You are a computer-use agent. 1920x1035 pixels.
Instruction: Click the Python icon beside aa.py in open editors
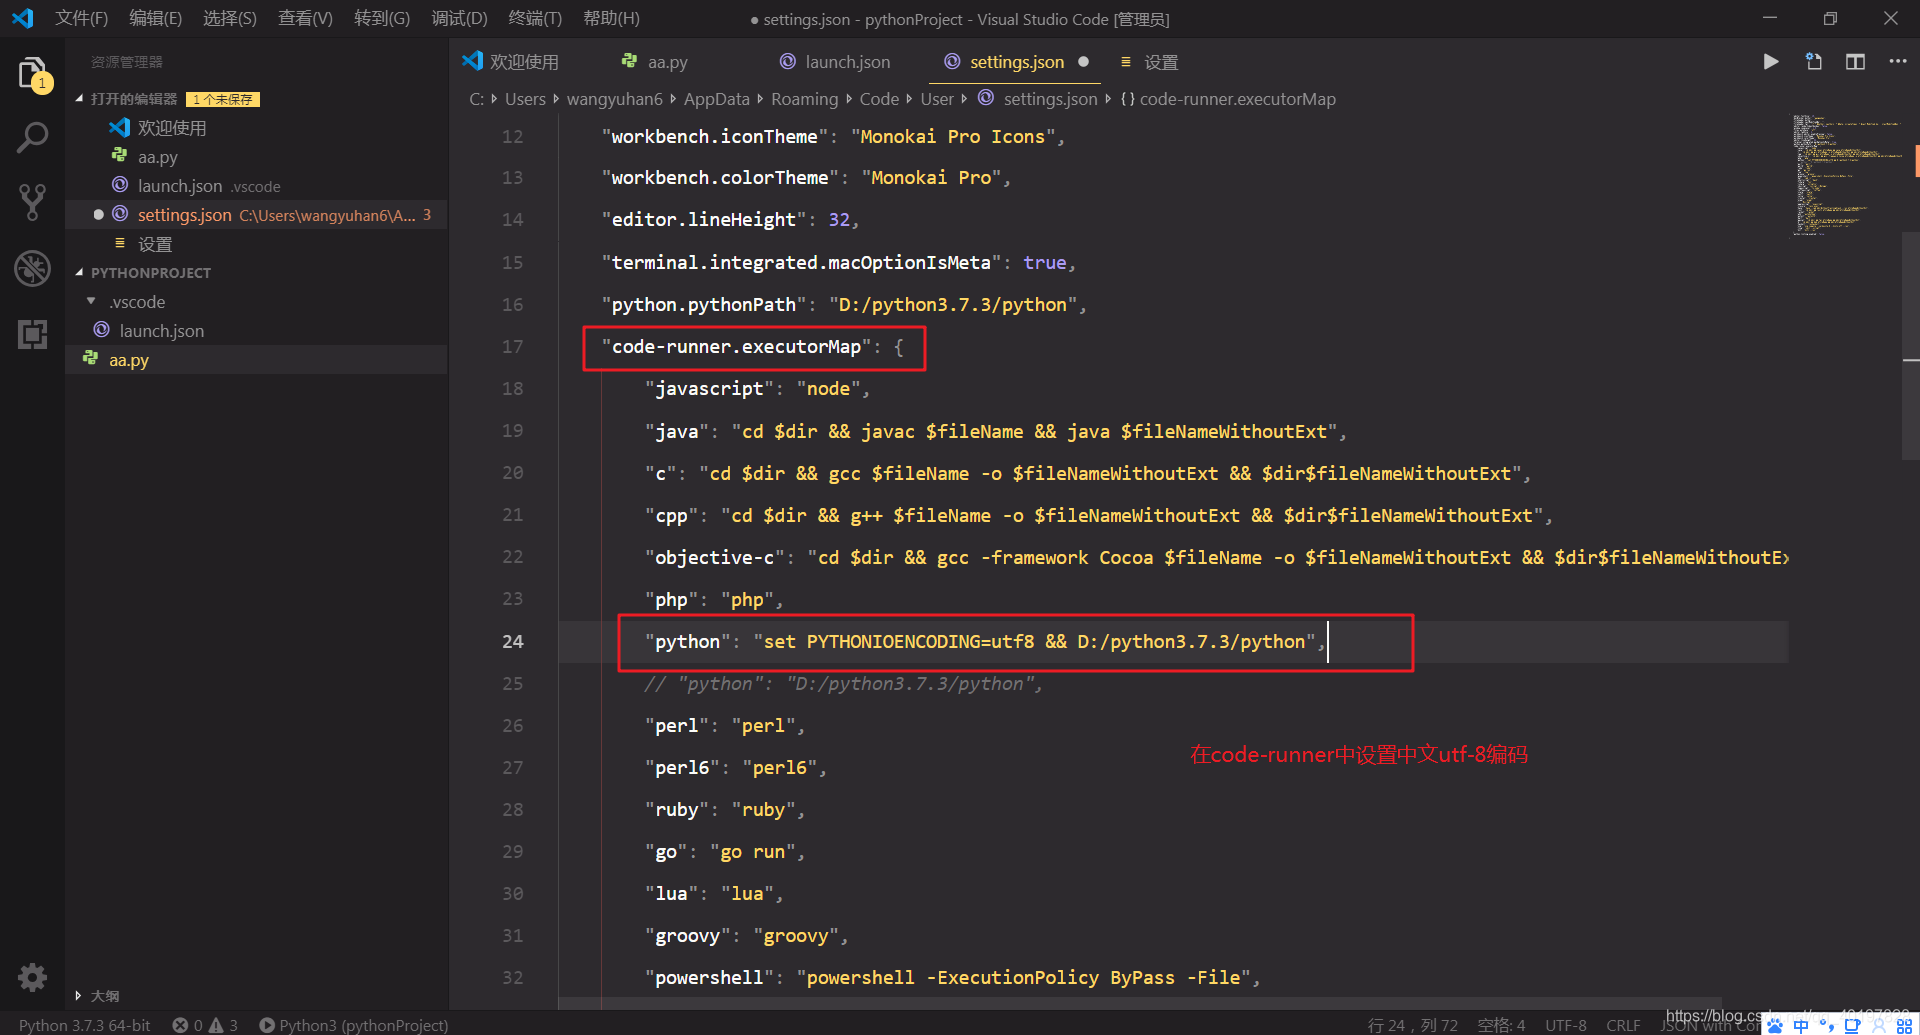pyautogui.click(x=119, y=156)
